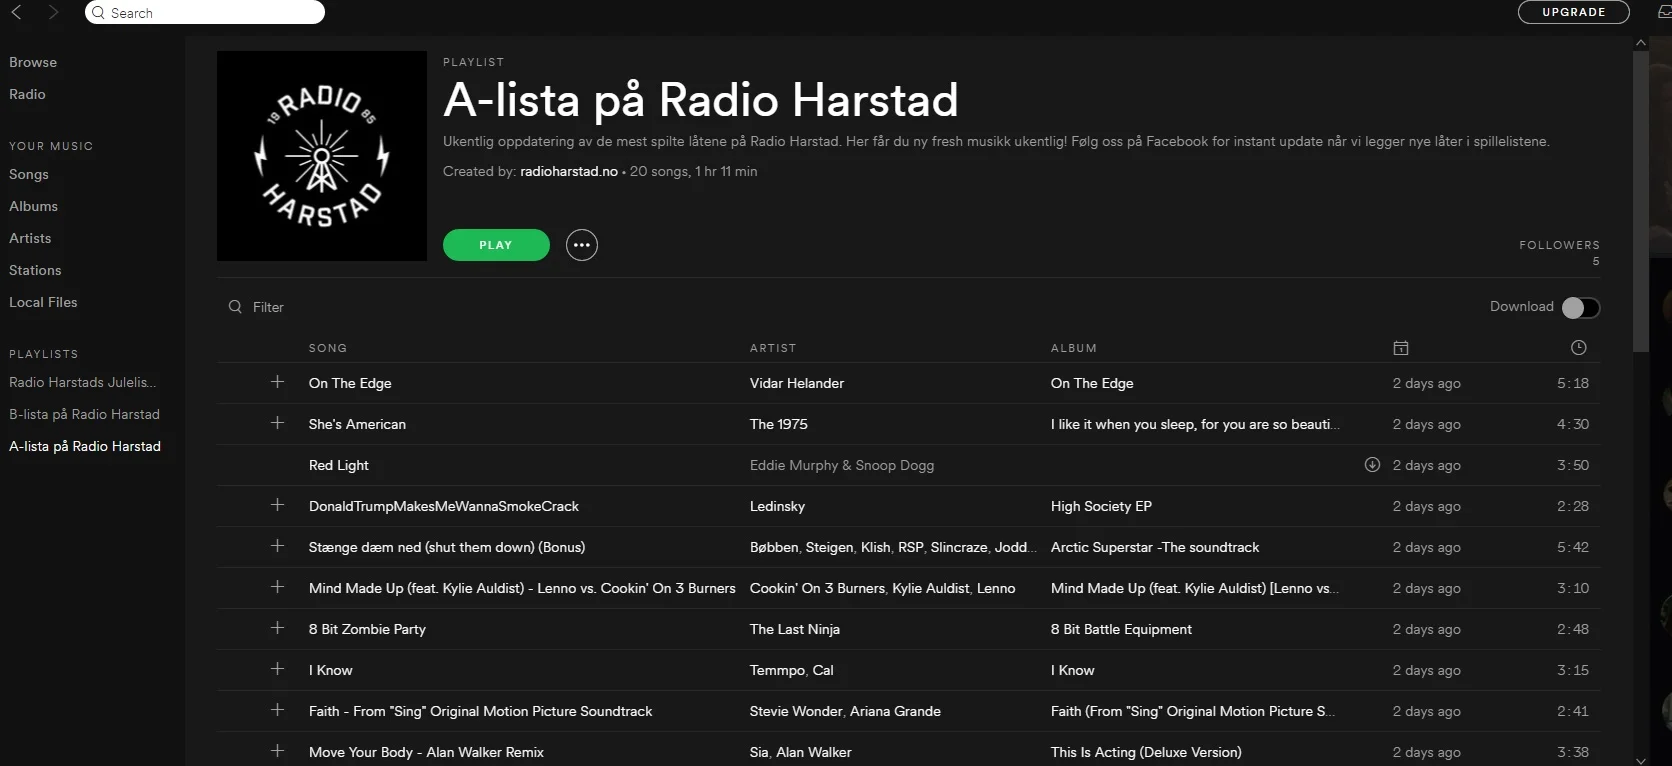The height and width of the screenshot is (766, 1672).
Task: Open artist Alan Walker in the artist column
Action: point(814,752)
